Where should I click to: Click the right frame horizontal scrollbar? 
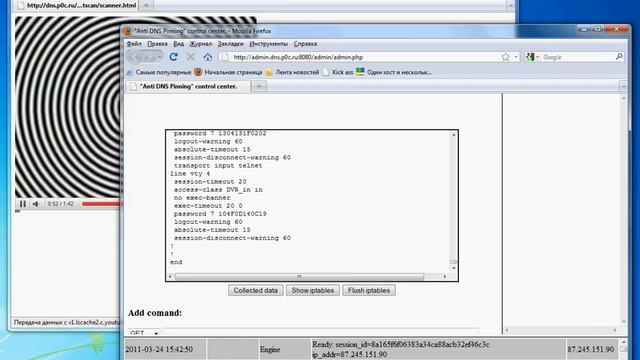click(561, 330)
